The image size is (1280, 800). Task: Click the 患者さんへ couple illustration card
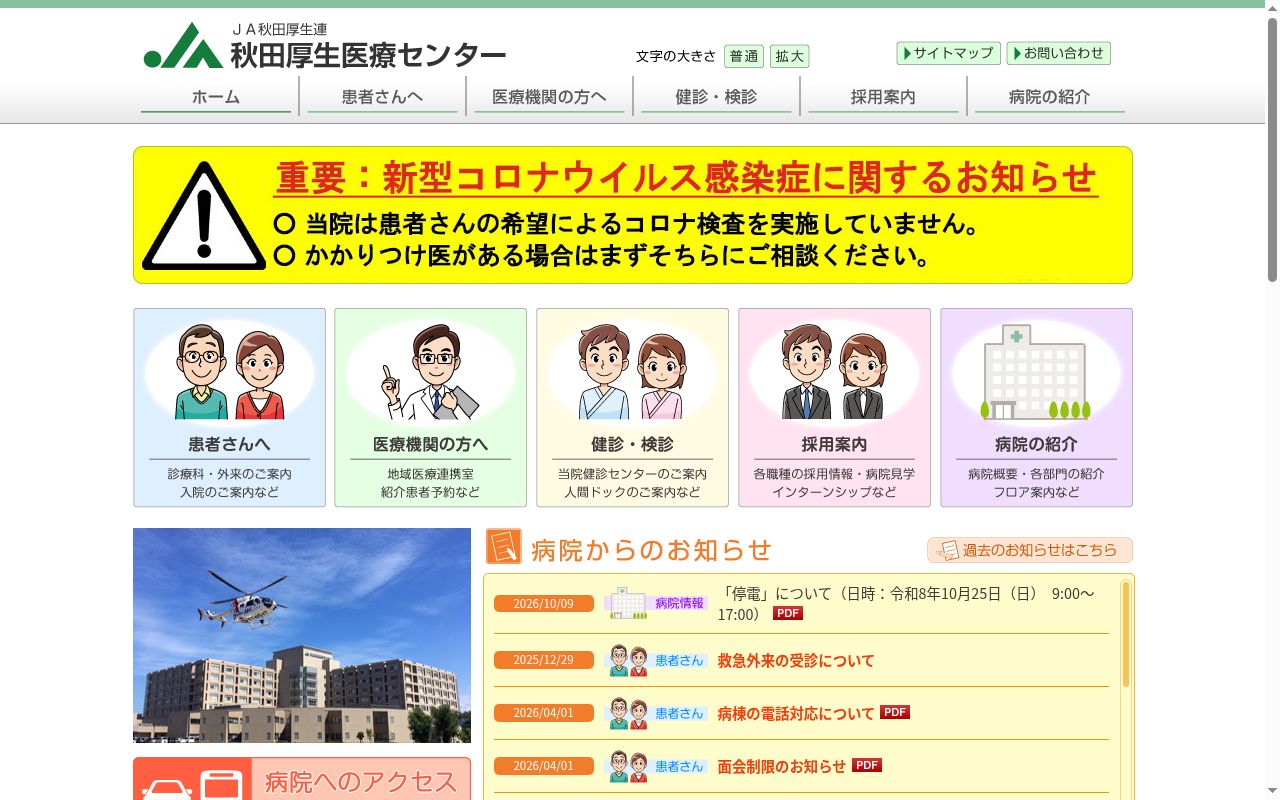[229, 407]
